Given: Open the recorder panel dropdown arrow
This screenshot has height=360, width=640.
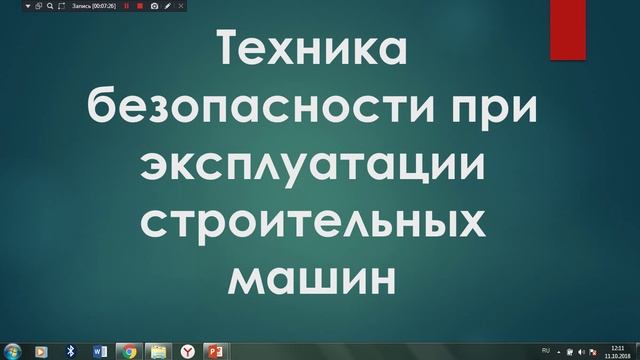Looking at the screenshot, I should 28,6.
